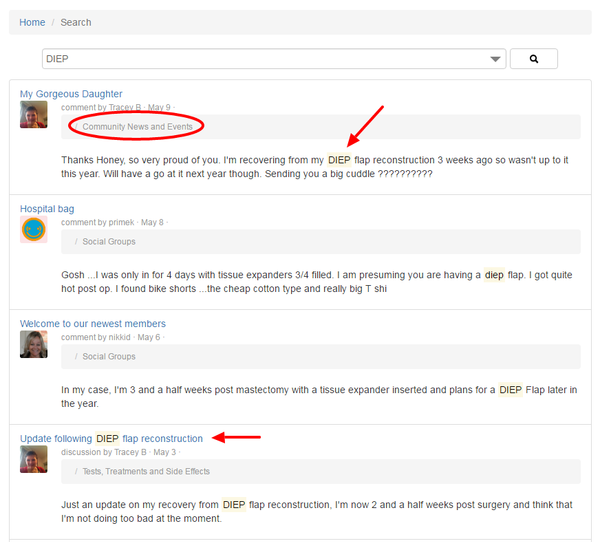Click nikkid's profile photo
This screenshot has width=600, height=542.
point(34,344)
